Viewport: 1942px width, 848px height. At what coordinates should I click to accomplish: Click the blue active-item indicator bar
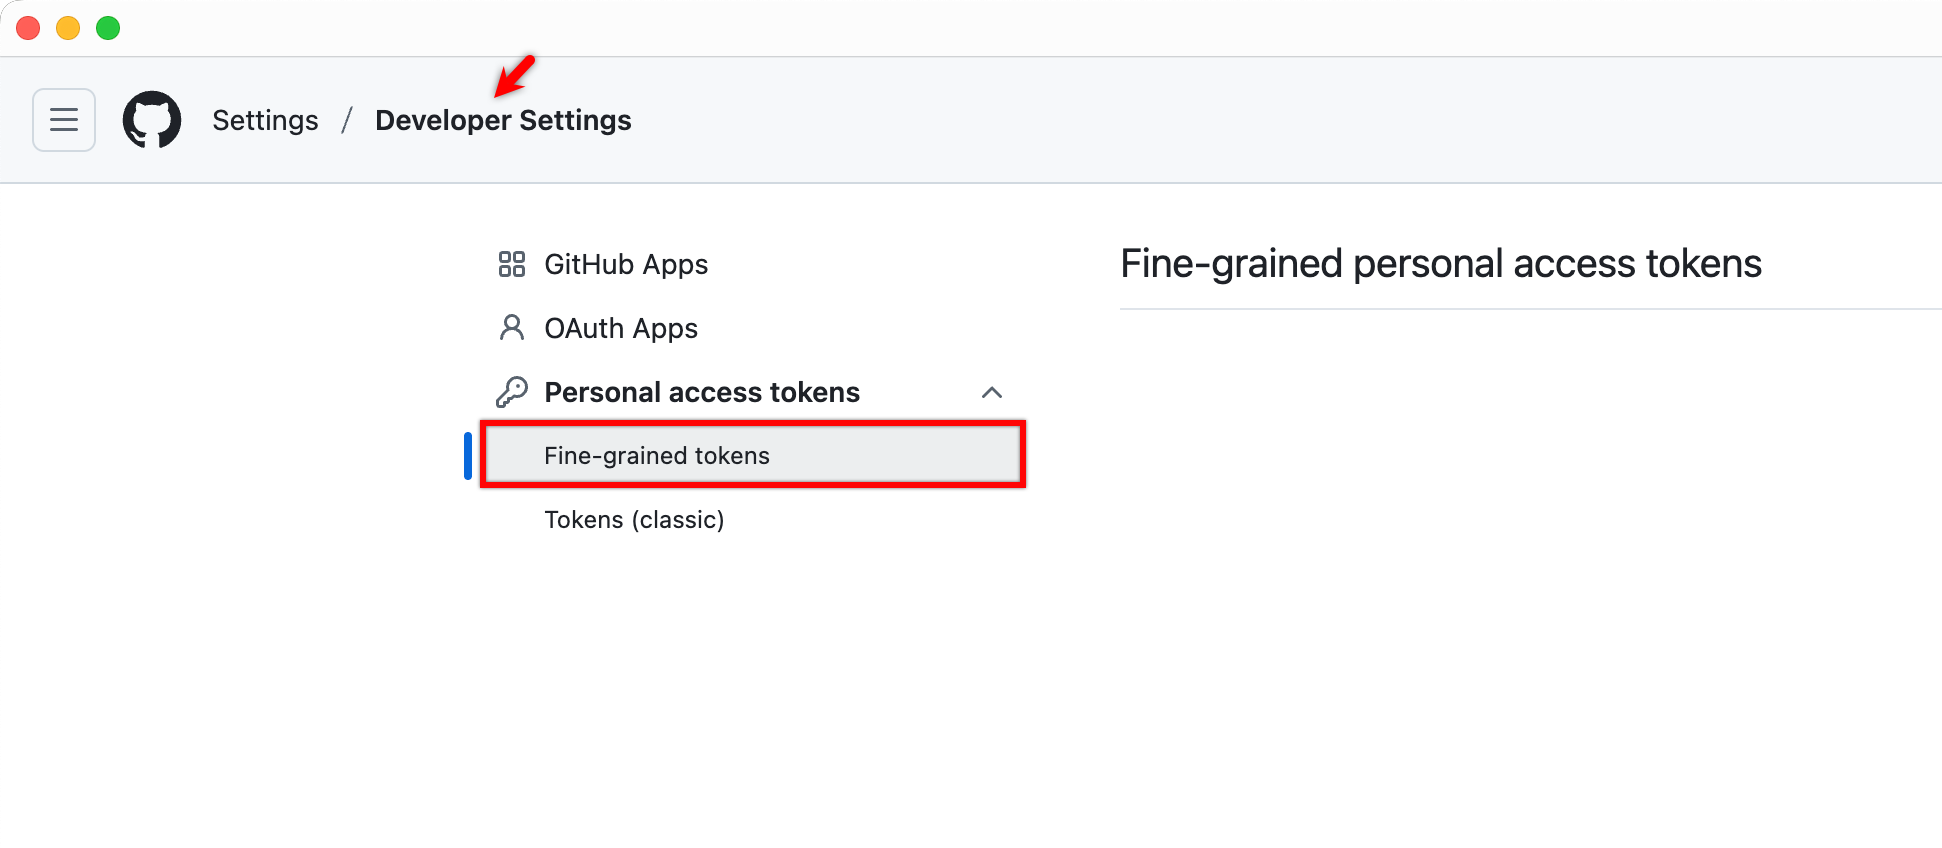[x=469, y=455]
